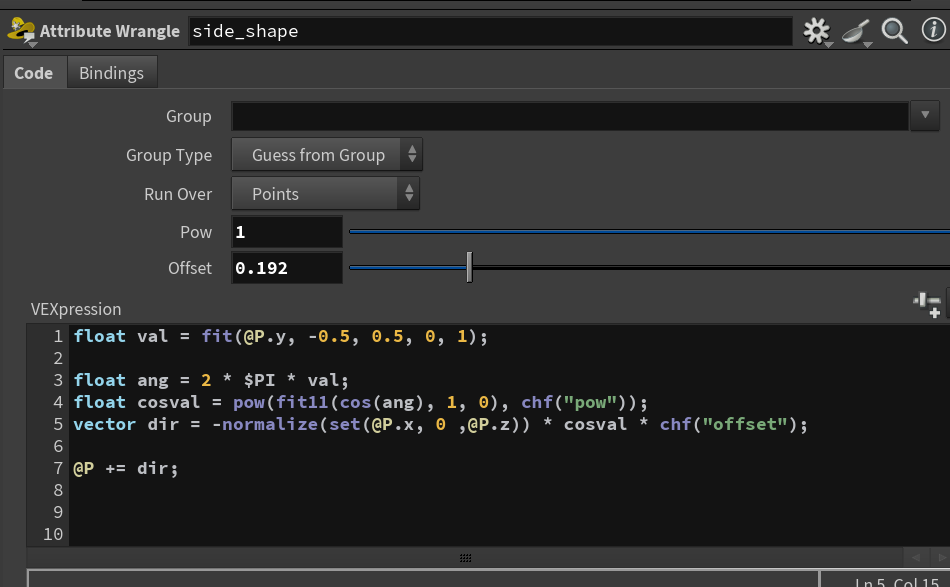Click the Group parameter label
This screenshot has height=587, width=950.
[188, 116]
